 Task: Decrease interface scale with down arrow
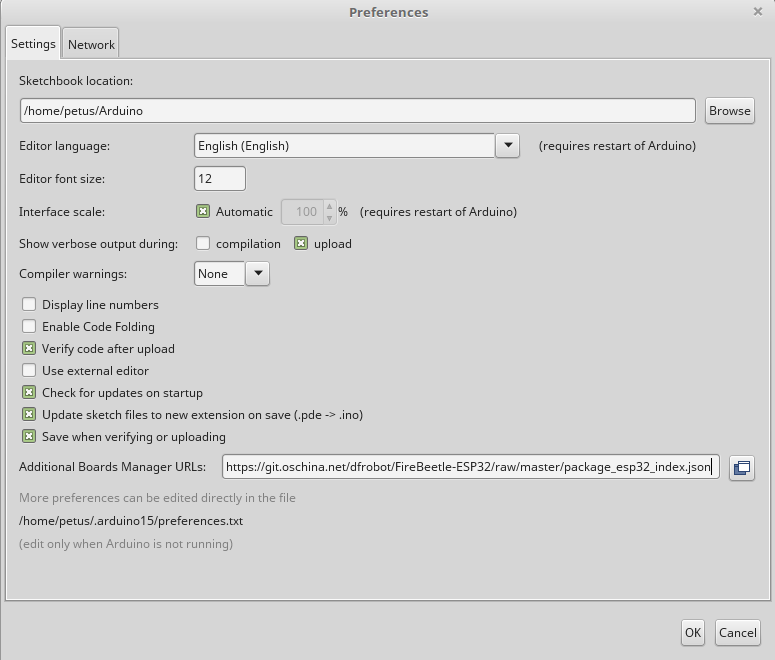coord(329,218)
